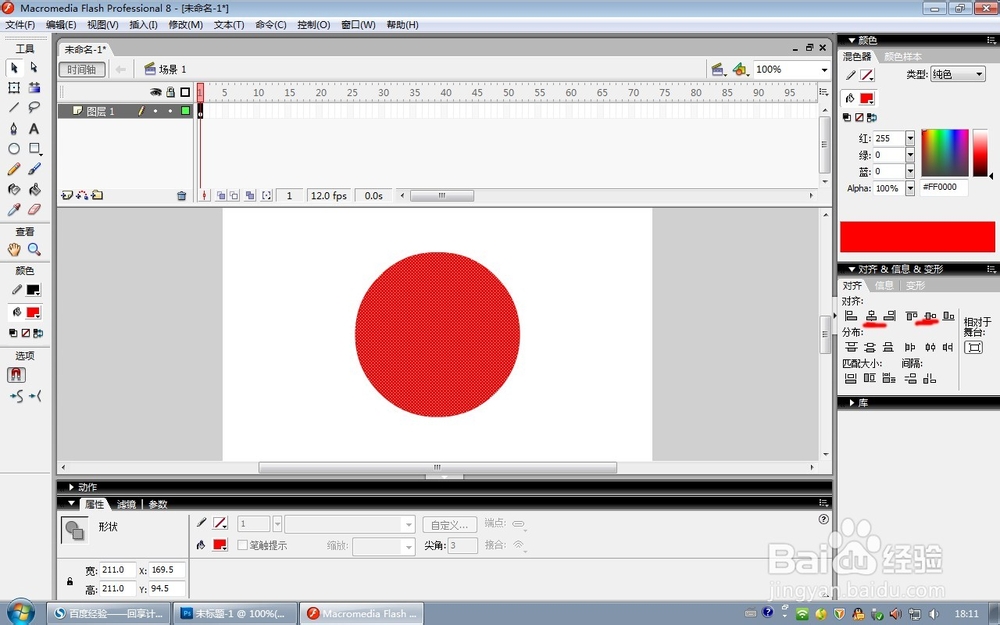Open the Alpha value dropdown arrow
1000x625 pixels.
click(x=910, y=188)
